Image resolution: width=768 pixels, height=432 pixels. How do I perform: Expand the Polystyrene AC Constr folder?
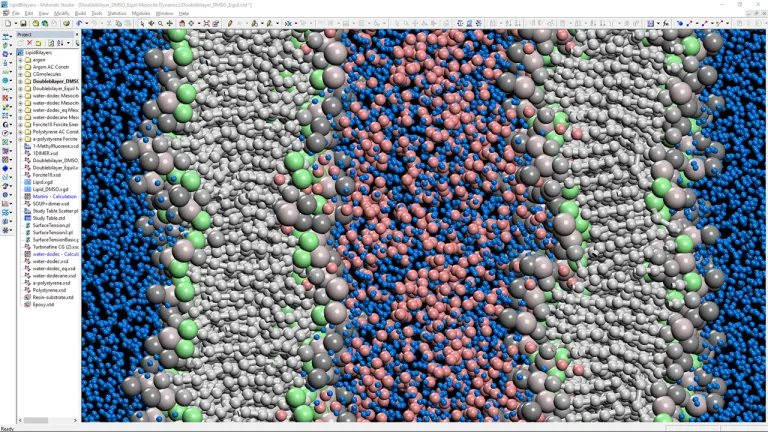coord(21,131)
